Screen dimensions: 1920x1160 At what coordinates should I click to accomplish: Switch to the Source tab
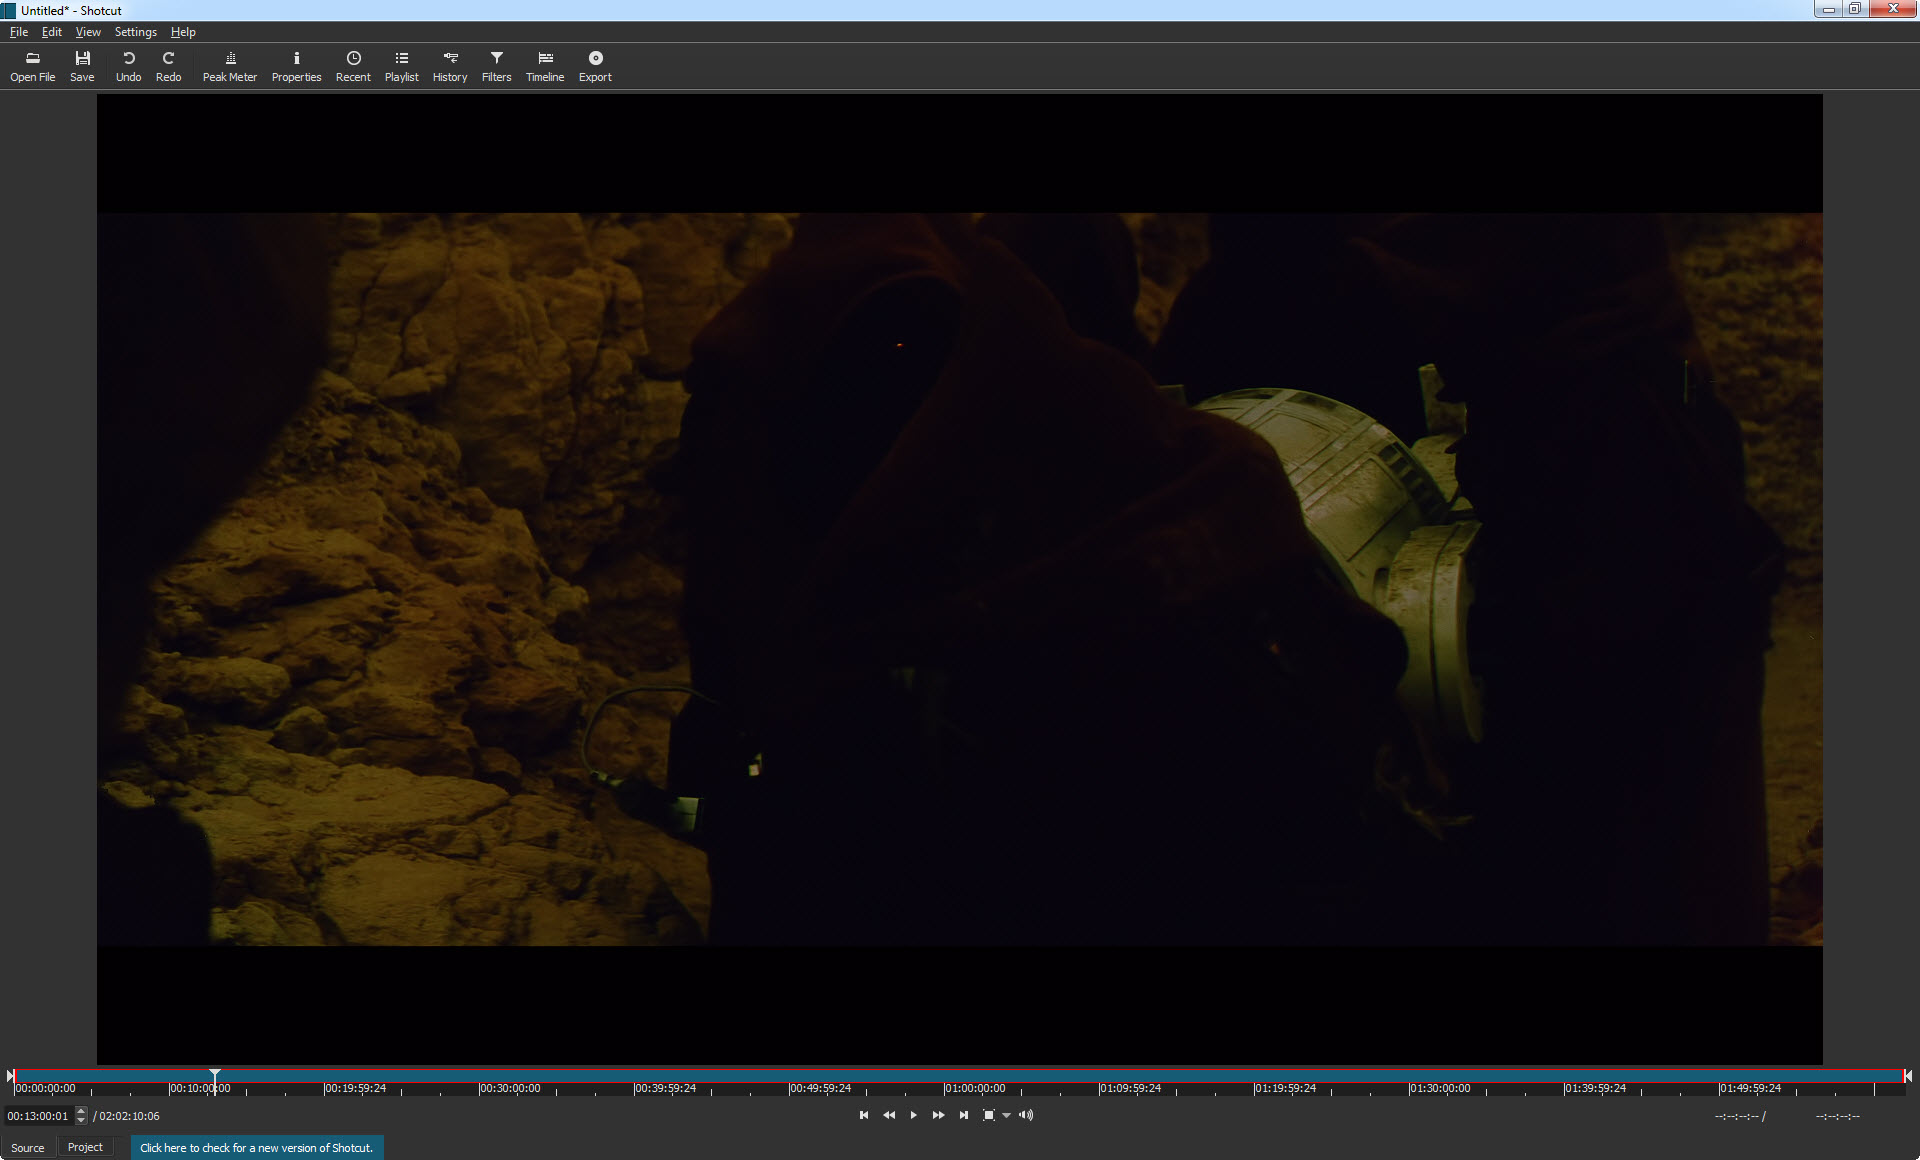pyautogui.click(x=28, y=1147)
